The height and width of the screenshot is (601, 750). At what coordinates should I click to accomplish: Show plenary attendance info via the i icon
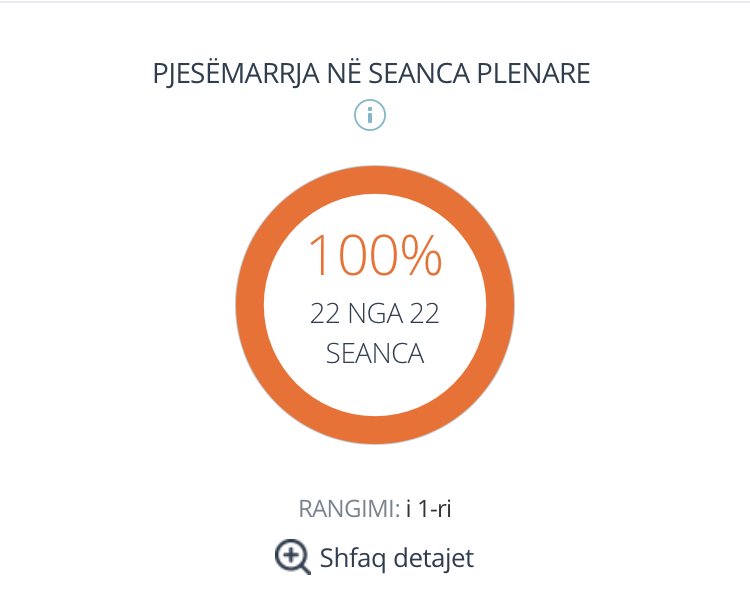click(x=370, y=115)
